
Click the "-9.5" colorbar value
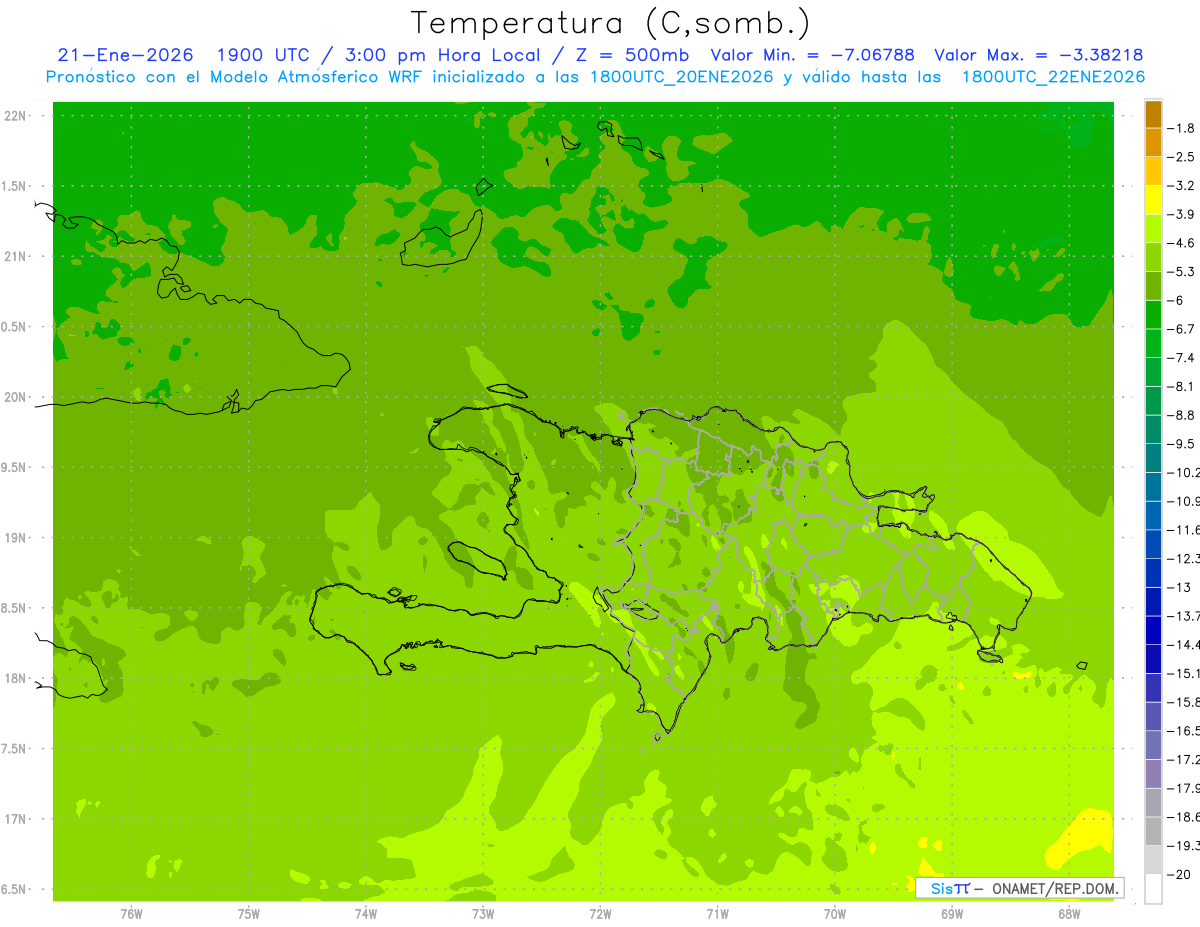coord(1181,443)
